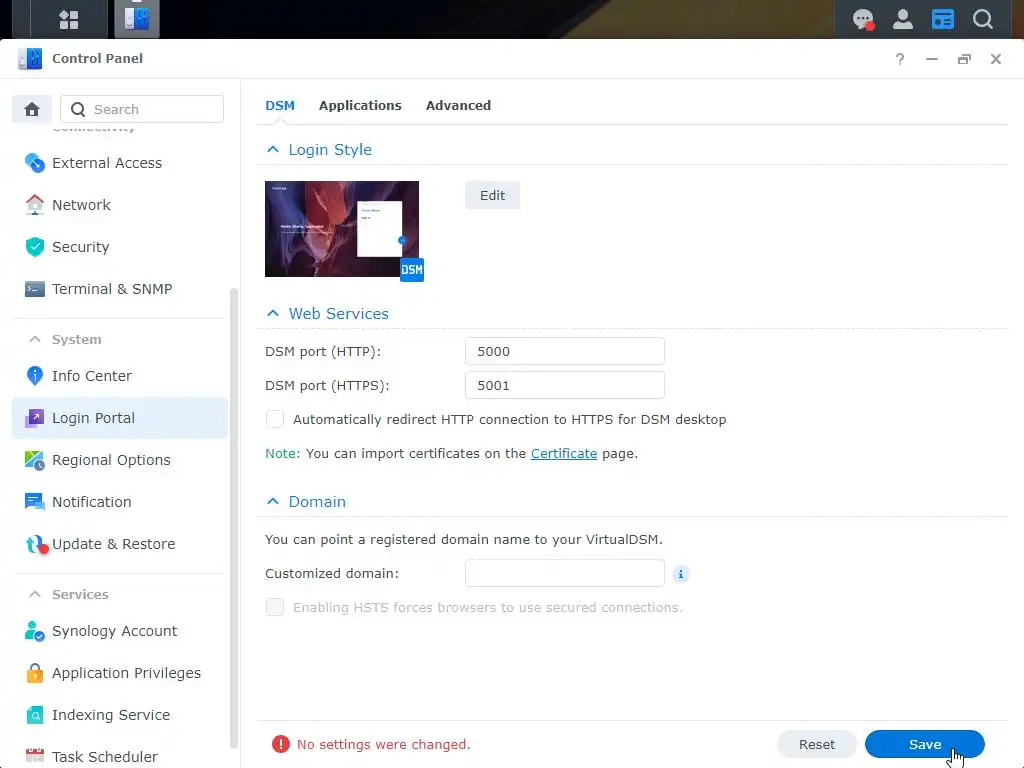
Task: Click the Control Panel search box
Action: click(142, 109)
